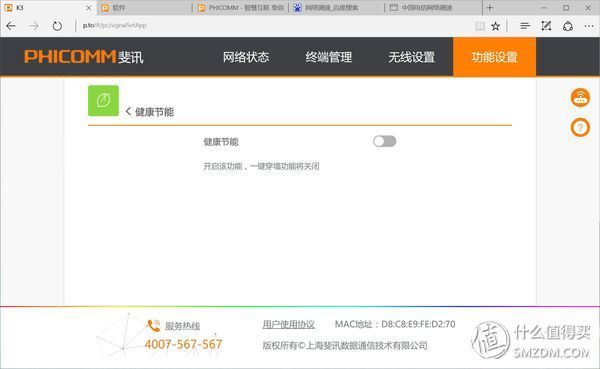Minimize the browser window
Screen dimensions: 600x369
pos(544,8)
